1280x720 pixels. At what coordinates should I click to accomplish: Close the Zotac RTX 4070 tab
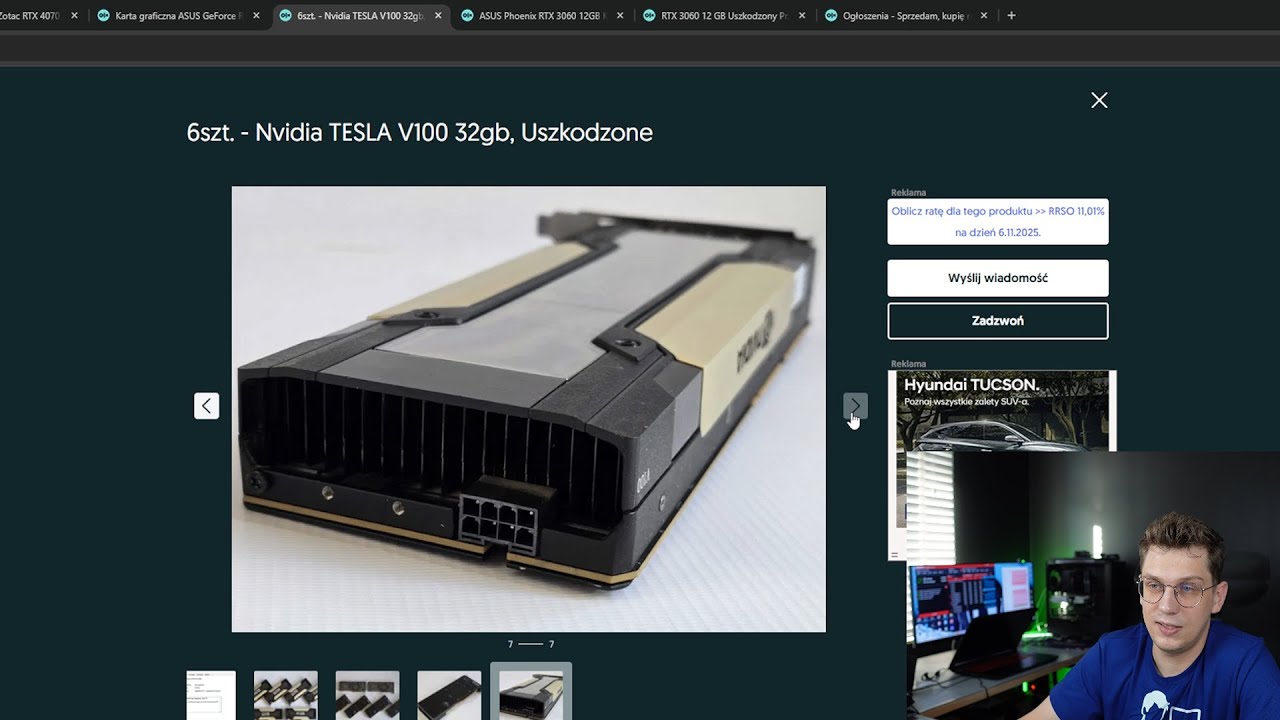[x=74, y=16]
